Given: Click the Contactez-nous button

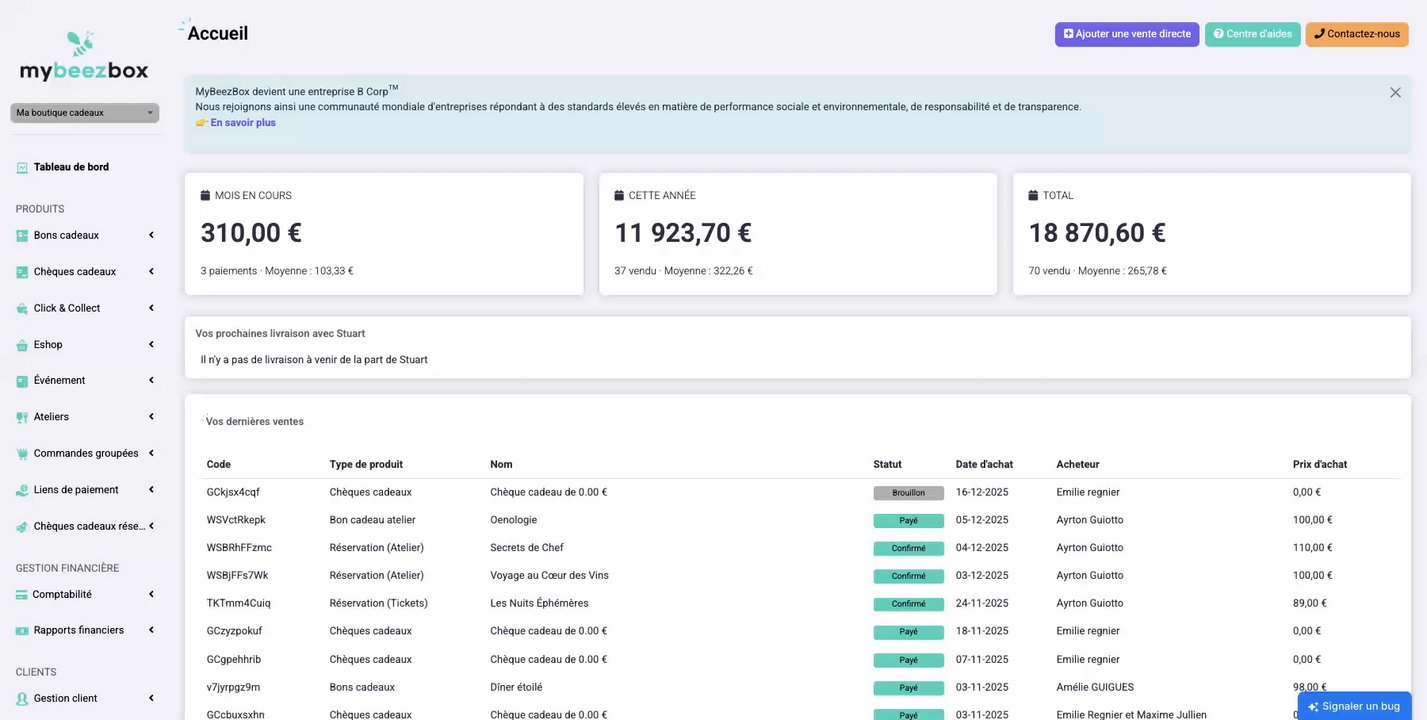Looking at the screenshot, I should point(1357,34).
